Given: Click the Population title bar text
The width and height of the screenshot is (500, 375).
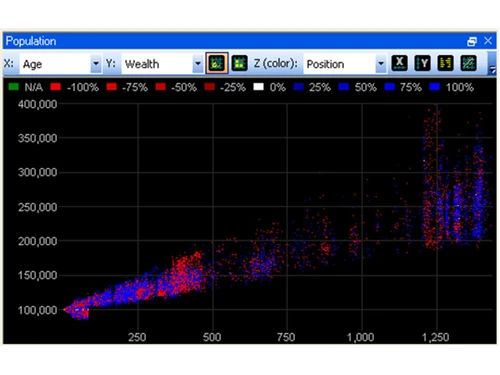Looking at the screenshot, I should click(31, 41).
